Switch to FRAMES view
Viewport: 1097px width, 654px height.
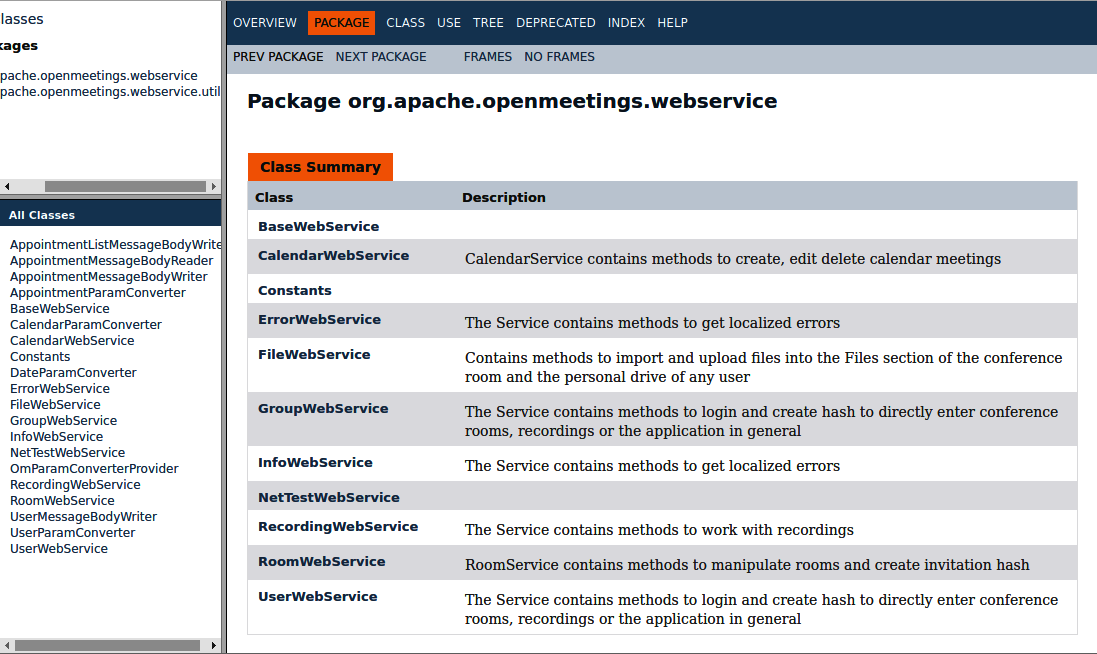click(x=488, y=57)
